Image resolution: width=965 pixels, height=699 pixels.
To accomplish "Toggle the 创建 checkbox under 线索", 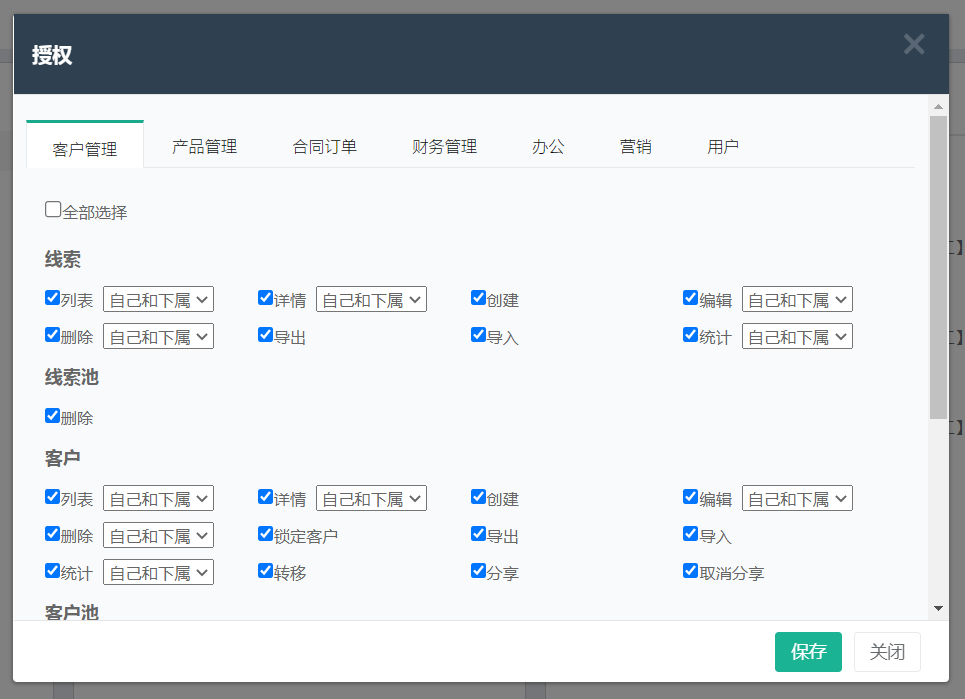I will pyautogui.click(x=478, y=298).
